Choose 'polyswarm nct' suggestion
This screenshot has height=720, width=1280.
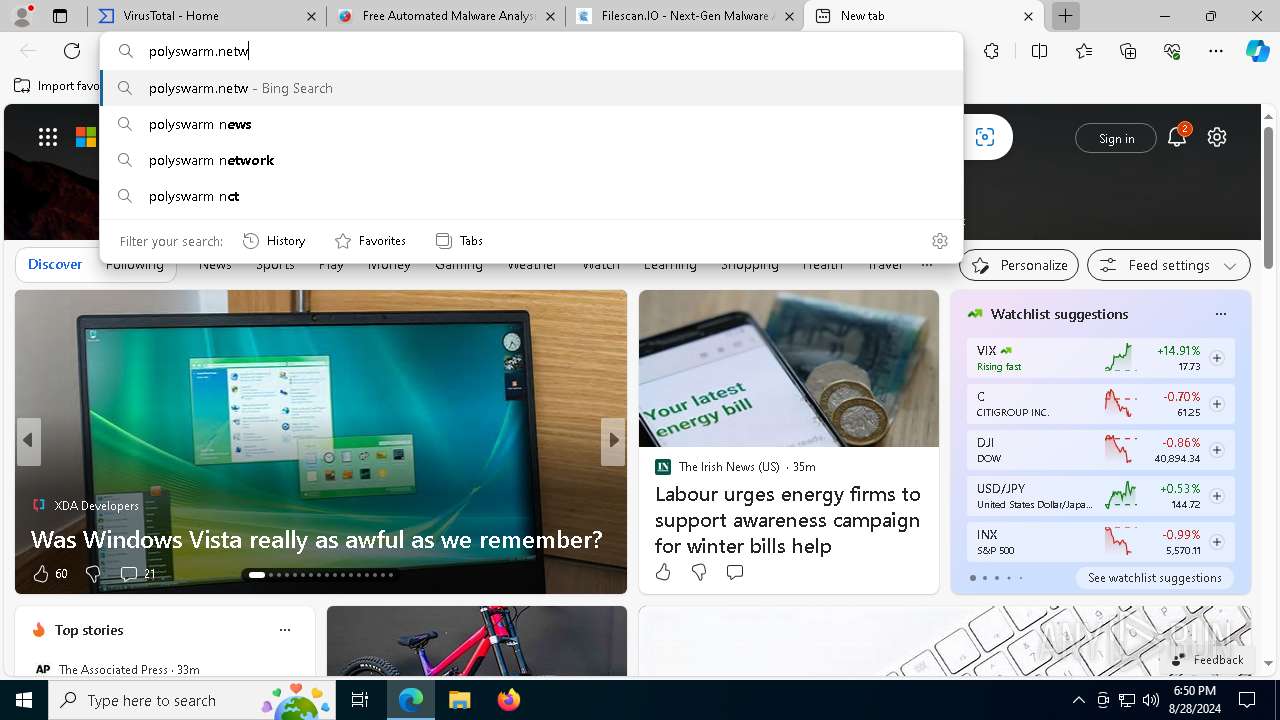[x=532, y=196]
